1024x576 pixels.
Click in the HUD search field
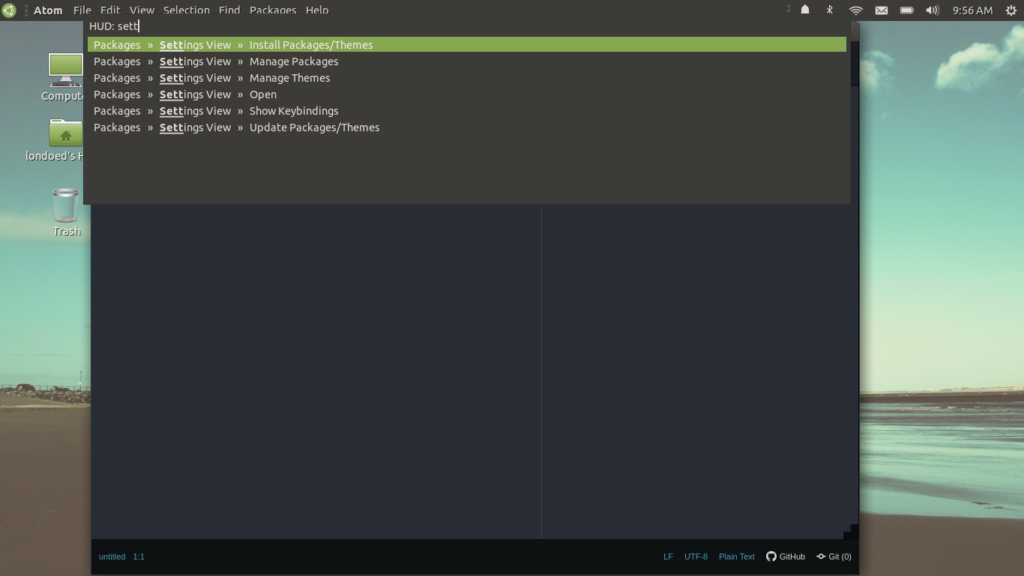click(x=467, y=26)
